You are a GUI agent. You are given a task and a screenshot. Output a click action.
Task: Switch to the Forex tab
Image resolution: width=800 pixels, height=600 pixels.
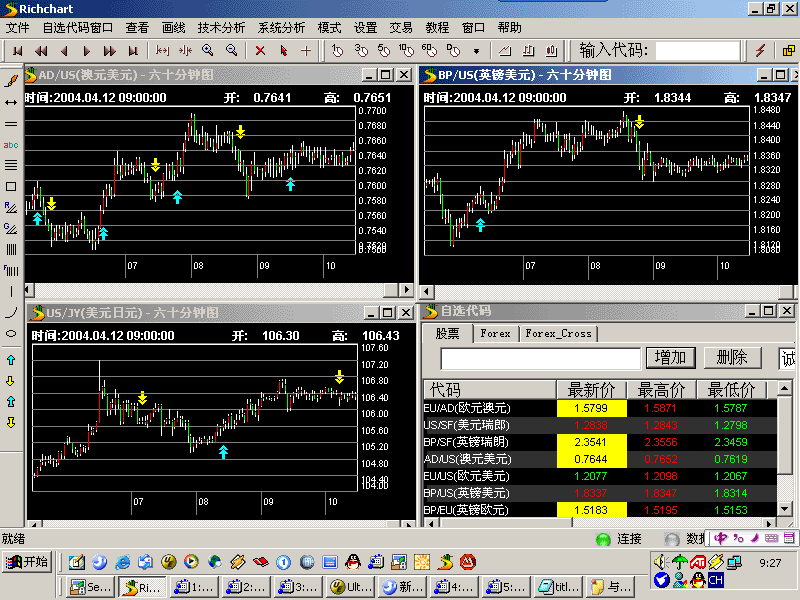495,334
